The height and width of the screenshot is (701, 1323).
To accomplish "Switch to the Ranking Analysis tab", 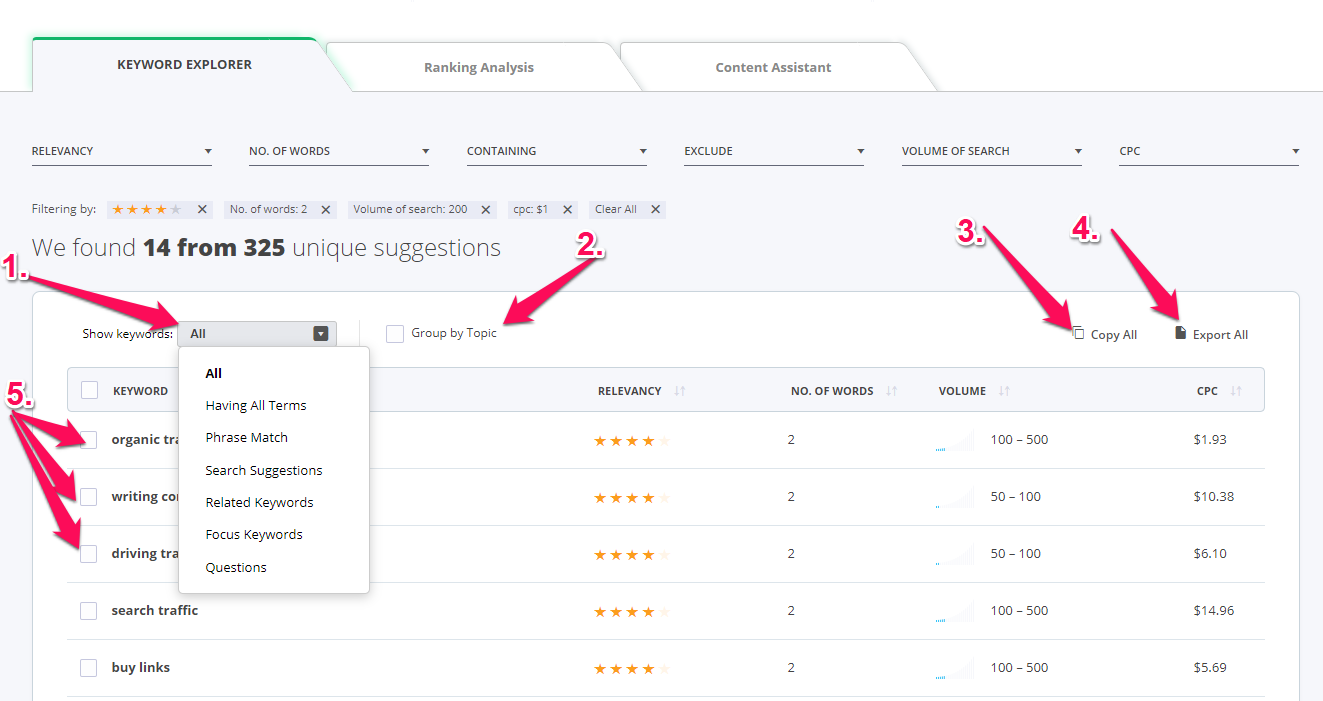I will [x=479, y=68].
